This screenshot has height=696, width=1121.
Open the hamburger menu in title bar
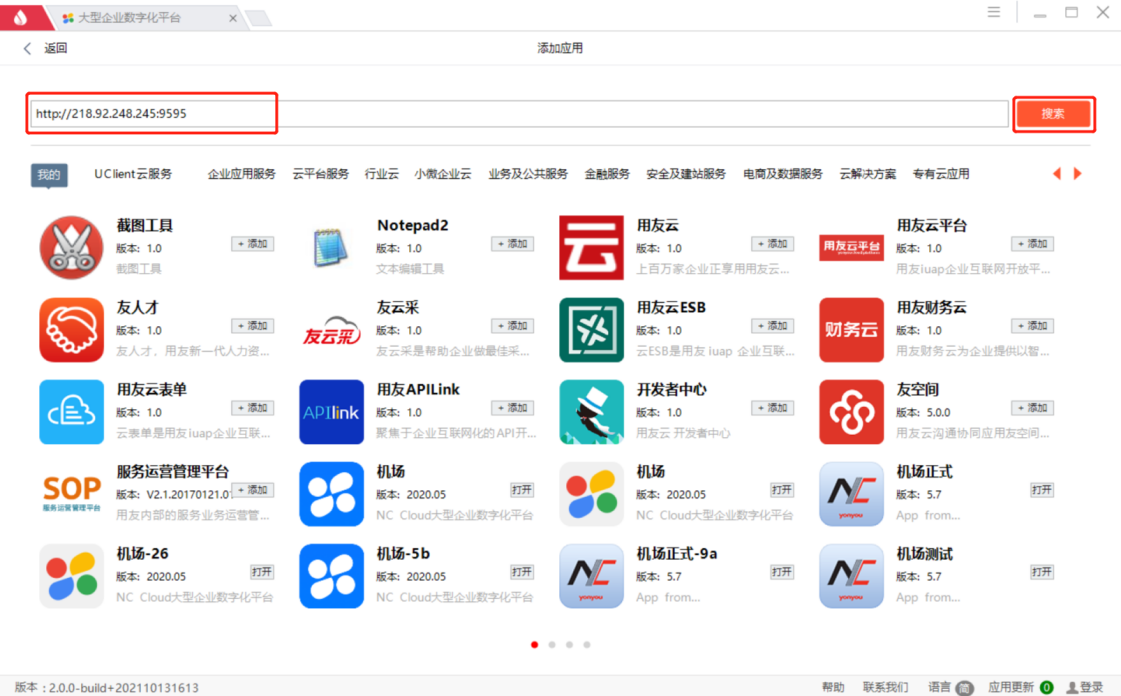(x=994, y=12)
